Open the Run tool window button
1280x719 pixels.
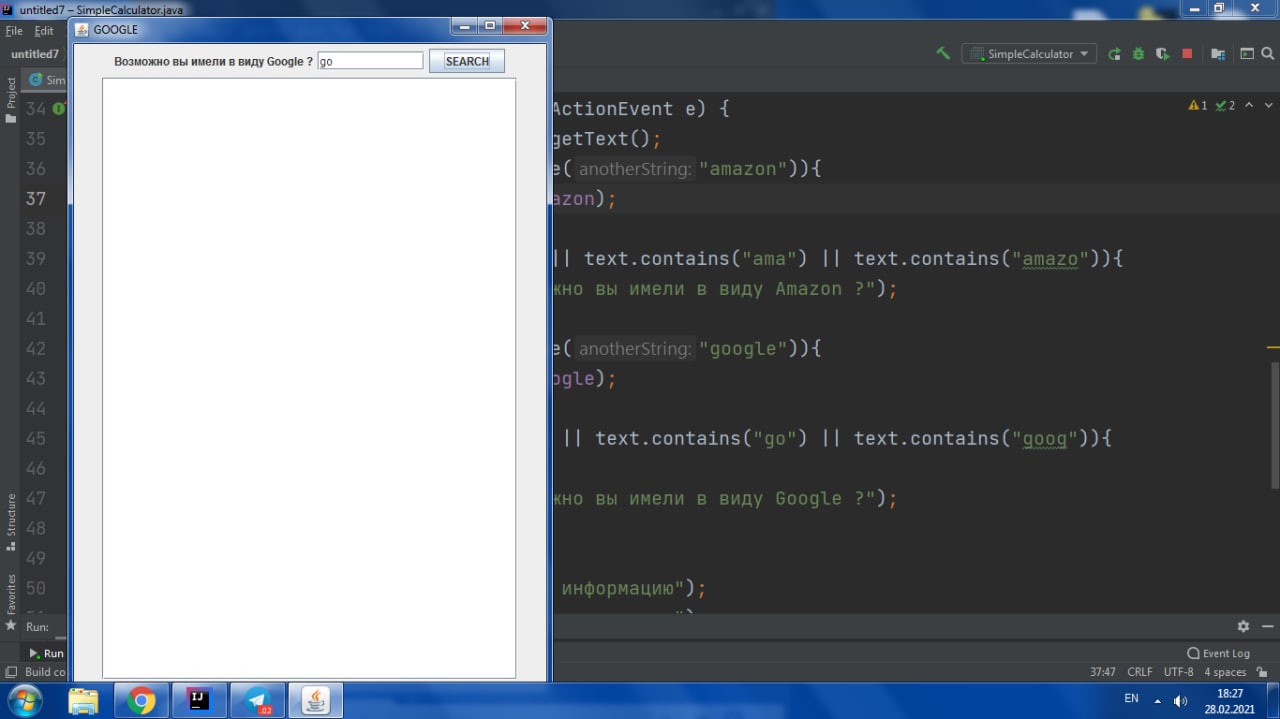tap(46, 653)
